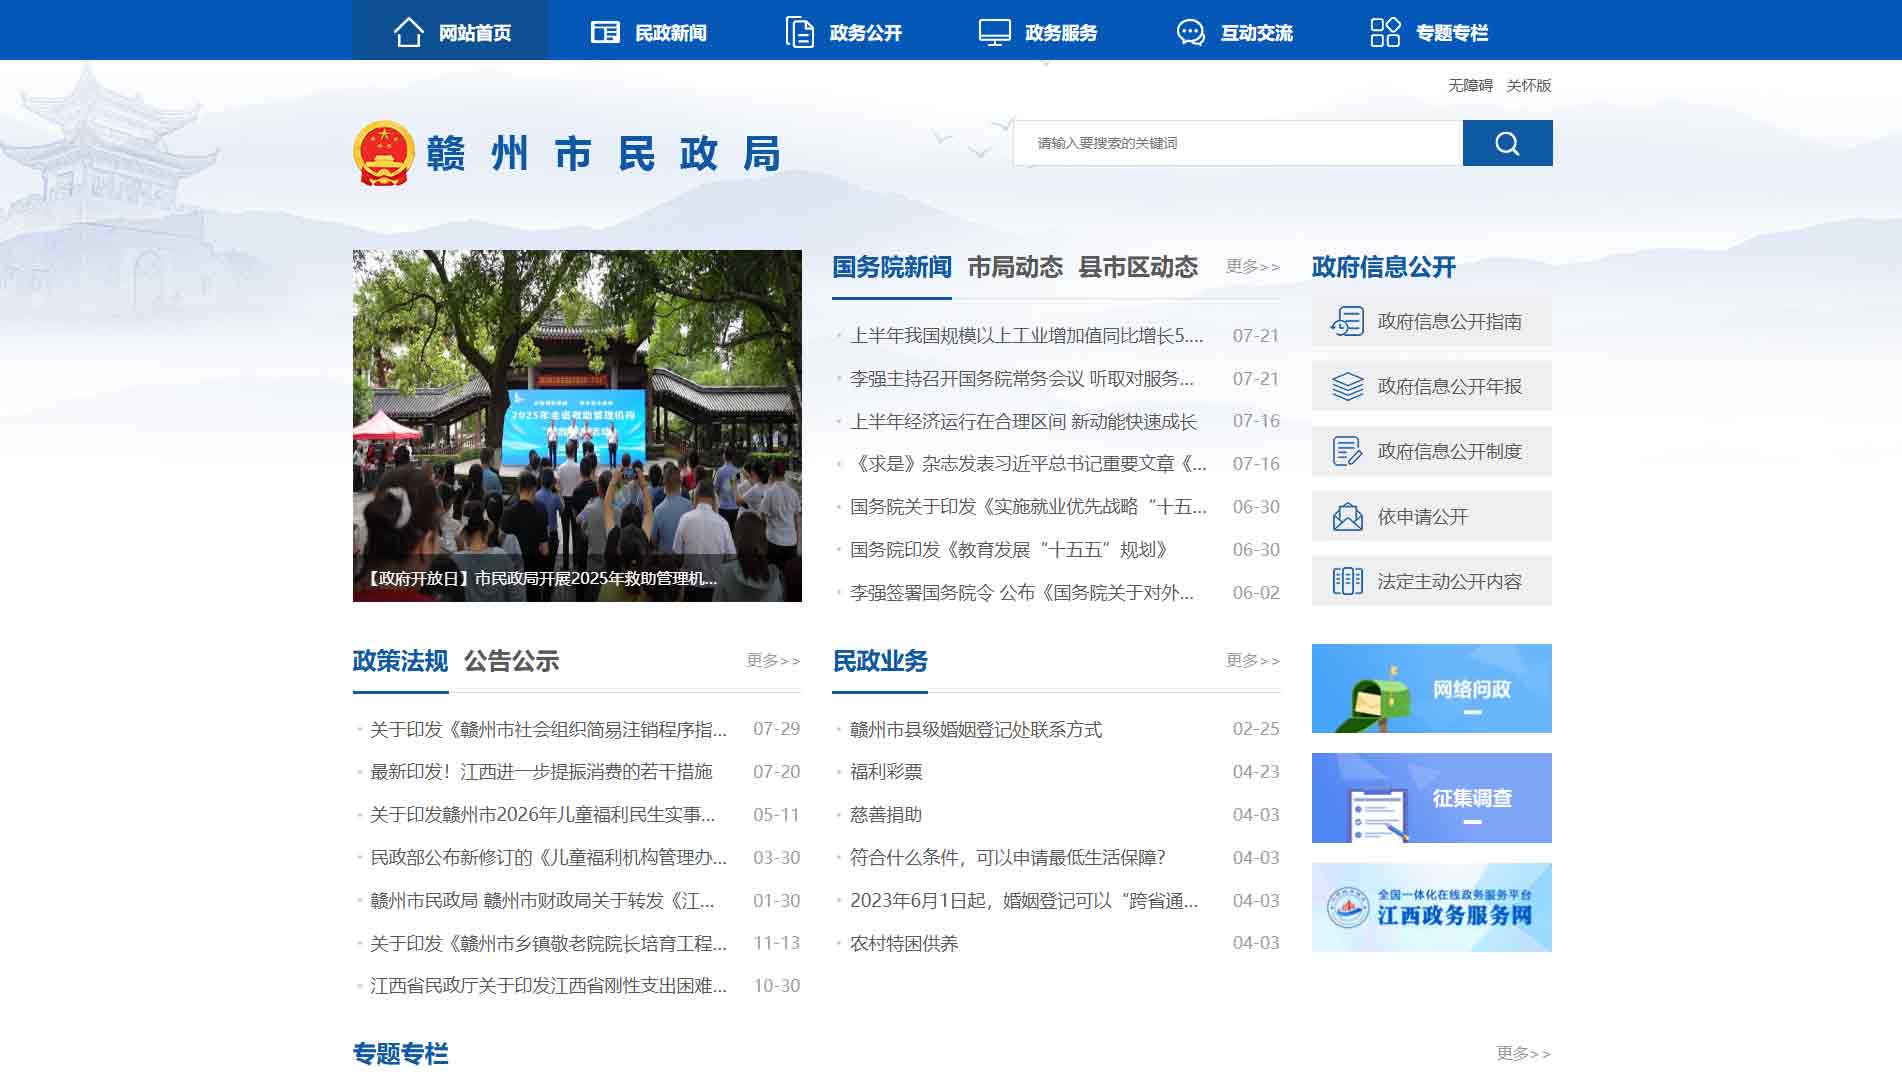Screen dimensions: 1902x1080
Task: Open news 上半年我国规模以上工业增加值同比增长
Action: click(1027, 336)
